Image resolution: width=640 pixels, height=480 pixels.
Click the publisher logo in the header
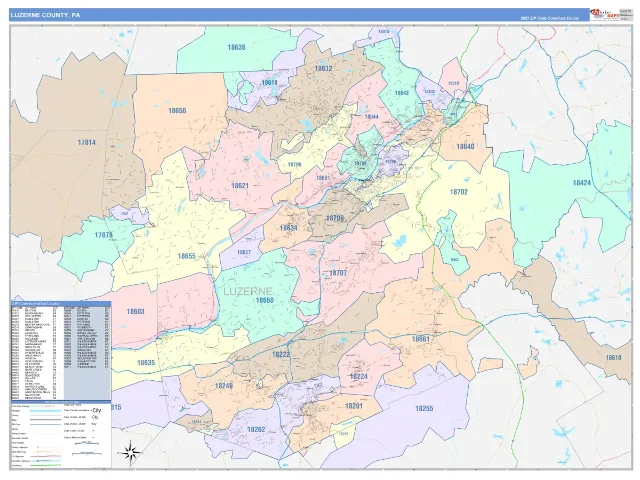click(x=604, y=14)
